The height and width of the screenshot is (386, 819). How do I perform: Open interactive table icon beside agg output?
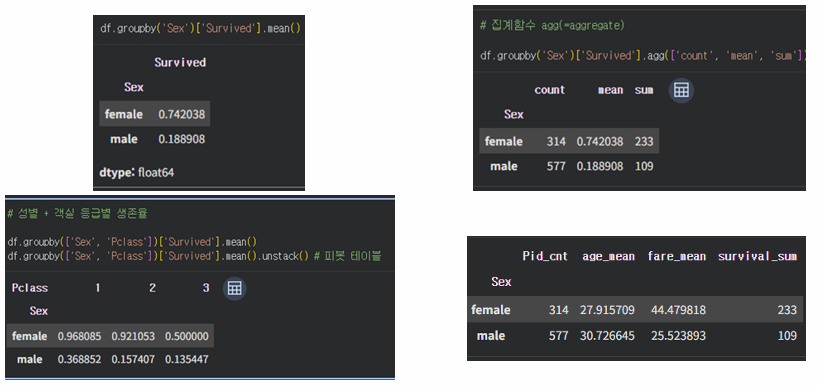tap(681, 90)
